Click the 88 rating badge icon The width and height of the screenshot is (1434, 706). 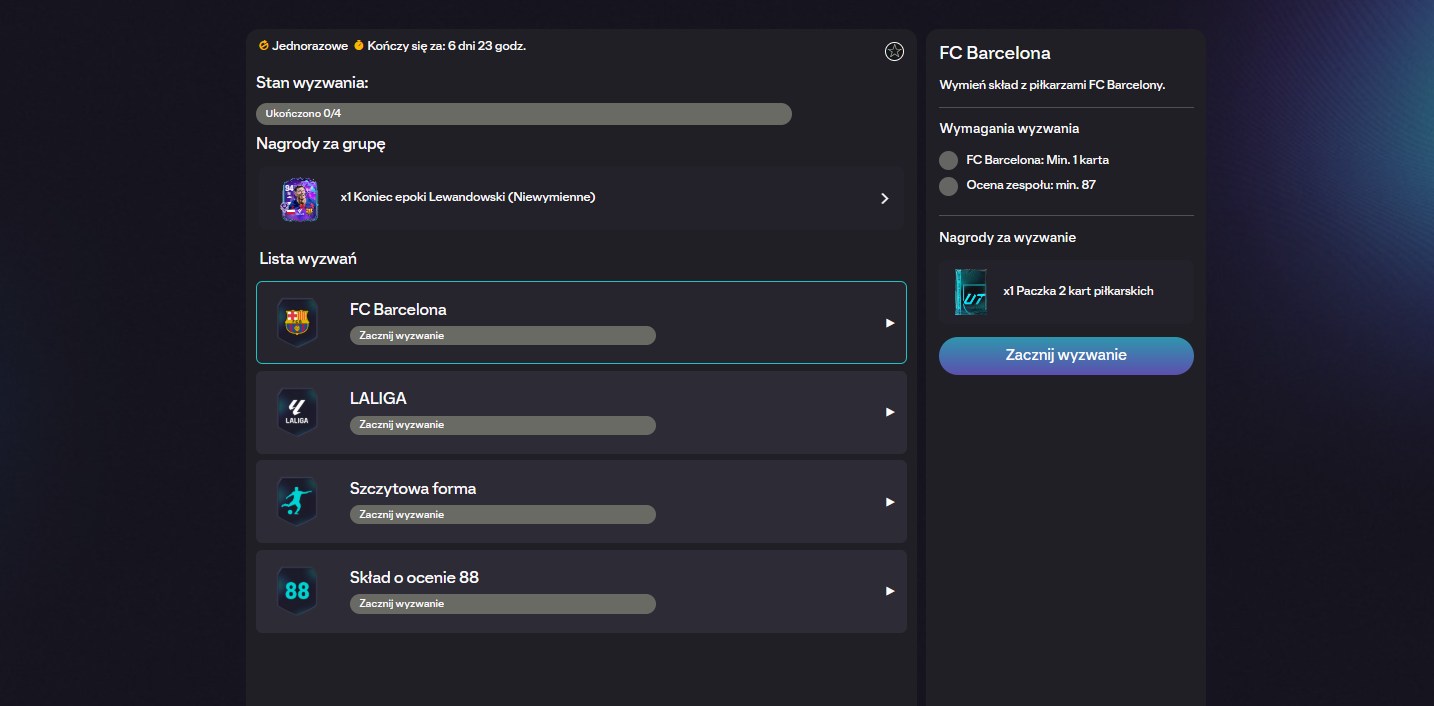coord(297,590)
